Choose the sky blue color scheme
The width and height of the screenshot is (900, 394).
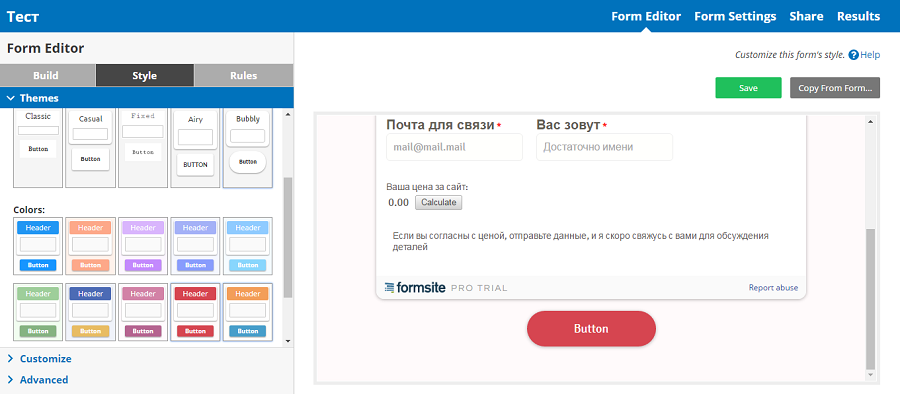(x=248, y=246)
